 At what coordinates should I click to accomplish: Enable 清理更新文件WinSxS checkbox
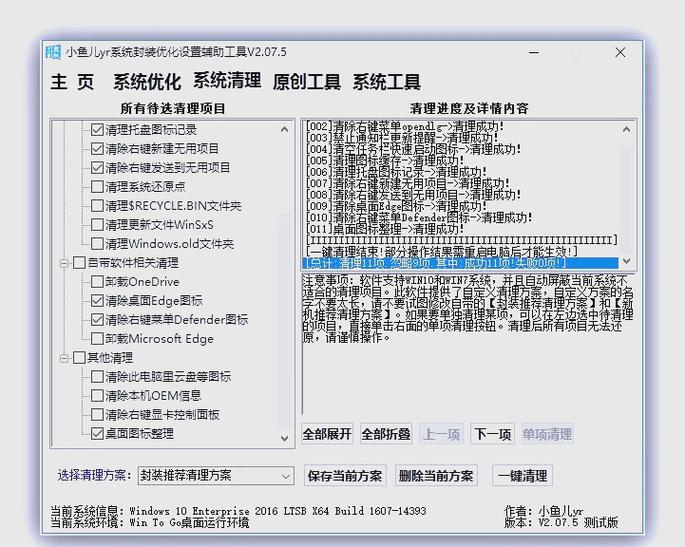97,225
